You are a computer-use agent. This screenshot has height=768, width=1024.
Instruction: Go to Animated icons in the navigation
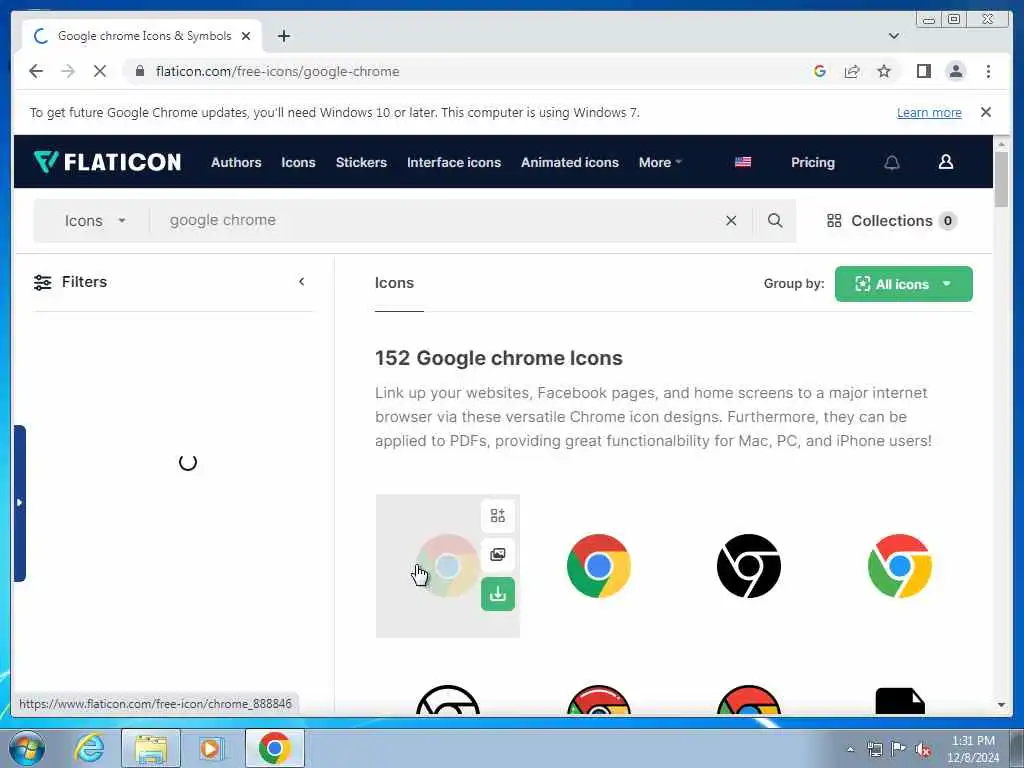click(x=569, y=163)
